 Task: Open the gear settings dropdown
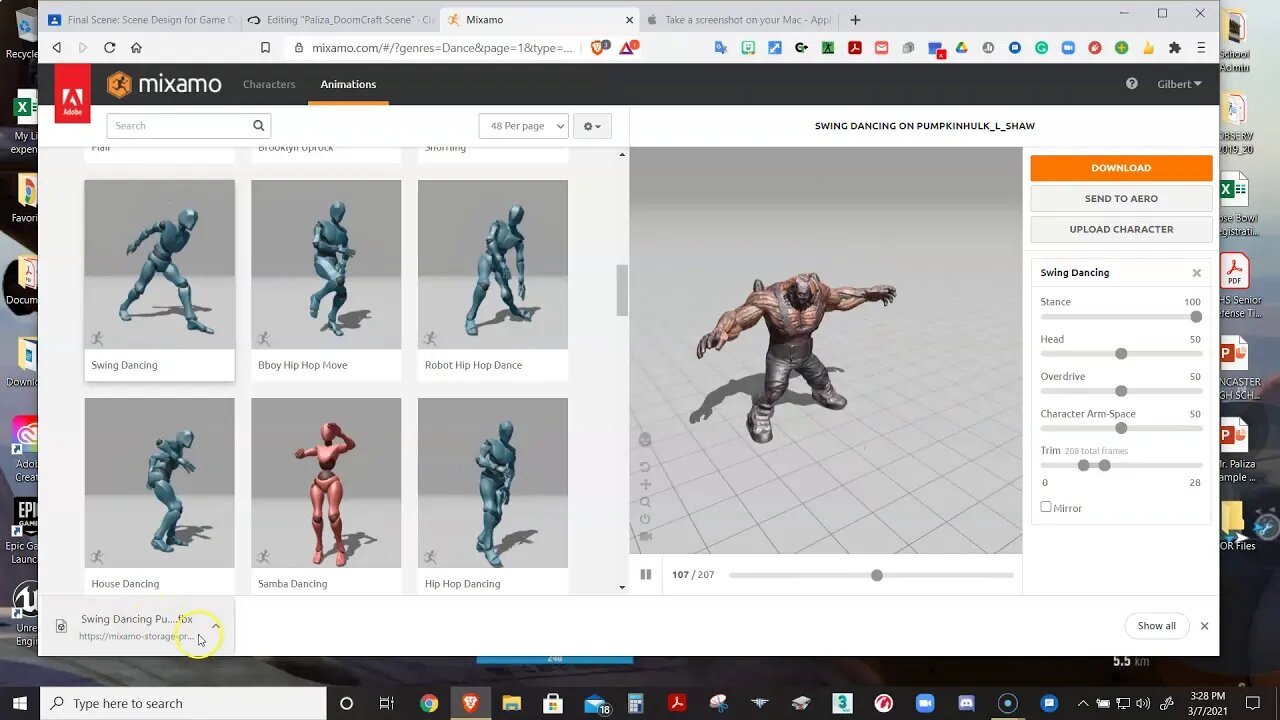592,126
